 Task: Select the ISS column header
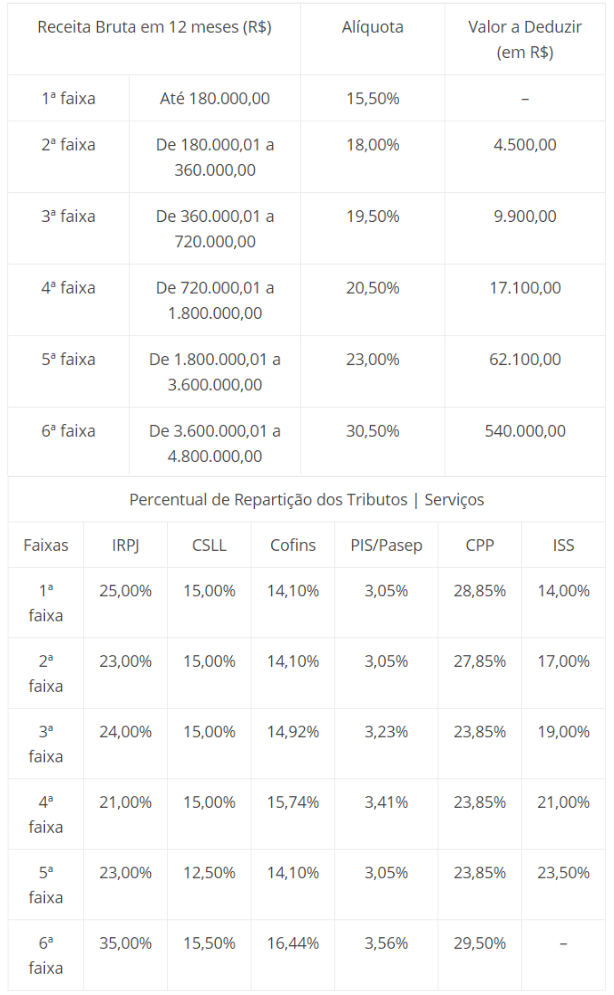563,545
